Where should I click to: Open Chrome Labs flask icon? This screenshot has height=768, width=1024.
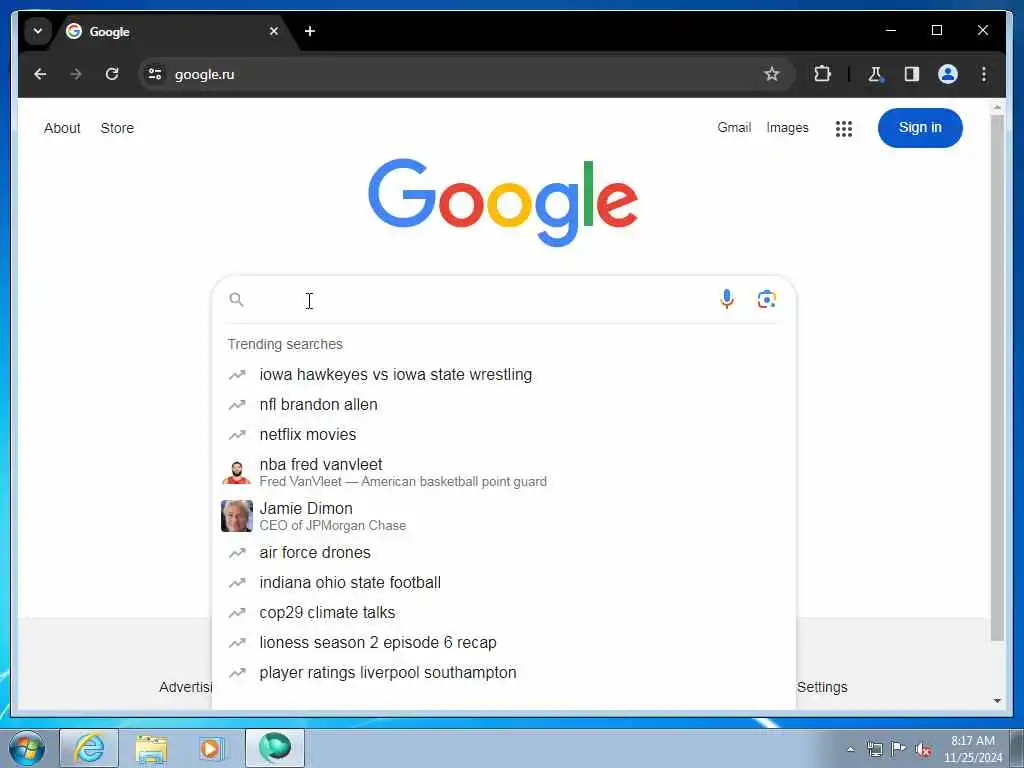point(875,74)
